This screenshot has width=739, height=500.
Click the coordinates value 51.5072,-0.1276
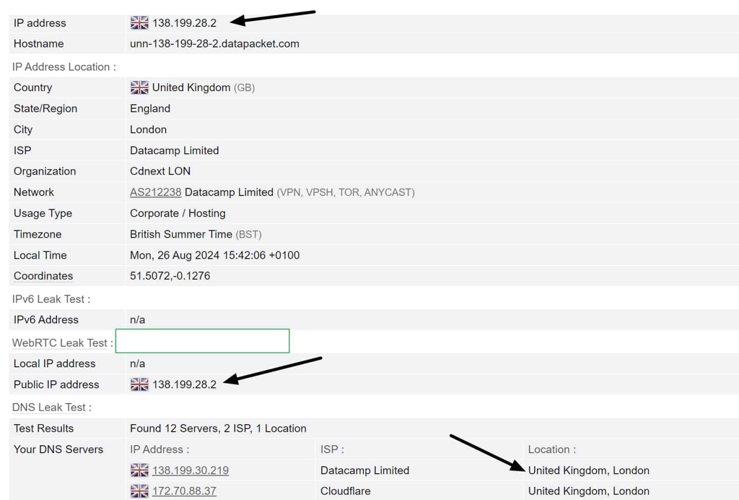click(x=170, y=276)
